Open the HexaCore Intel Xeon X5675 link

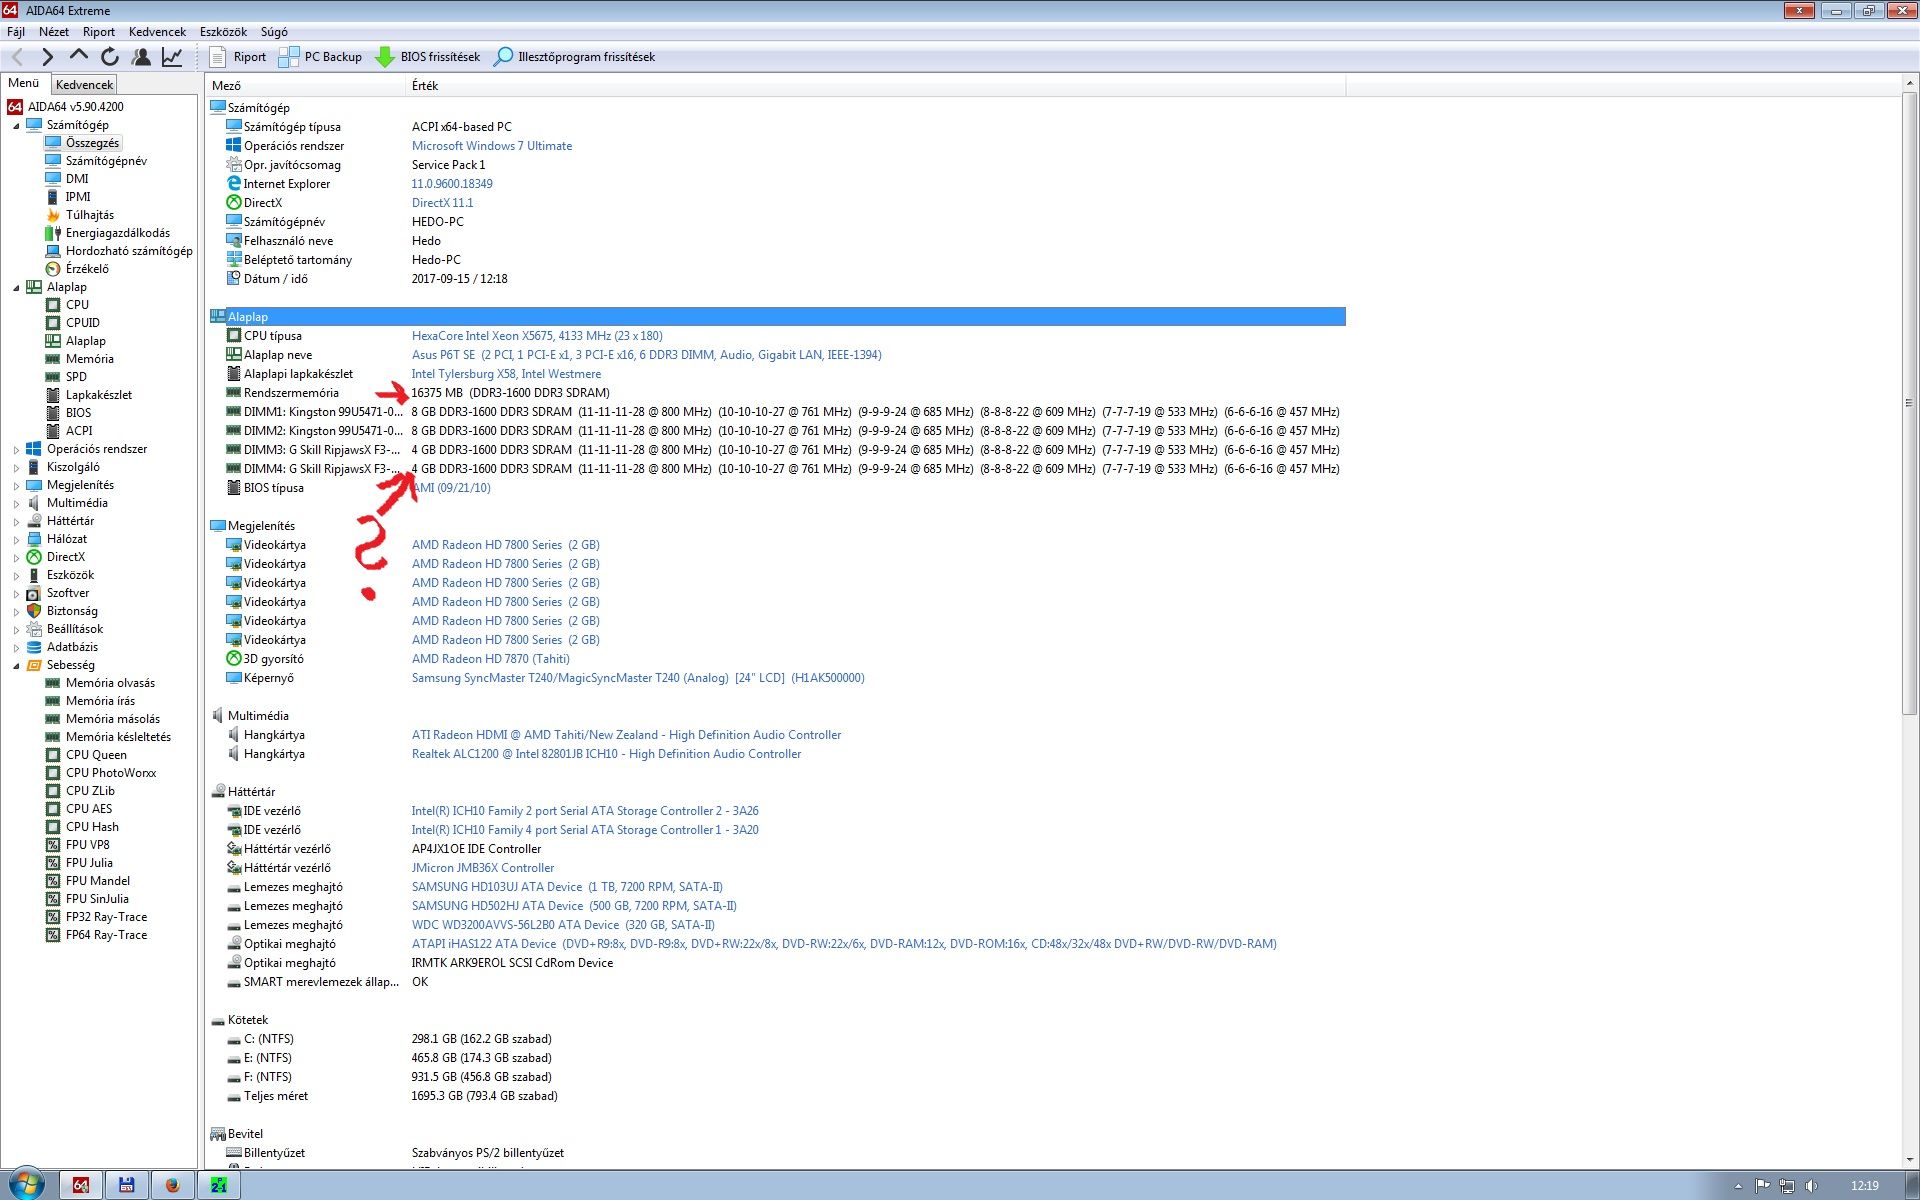click(537, 336)
